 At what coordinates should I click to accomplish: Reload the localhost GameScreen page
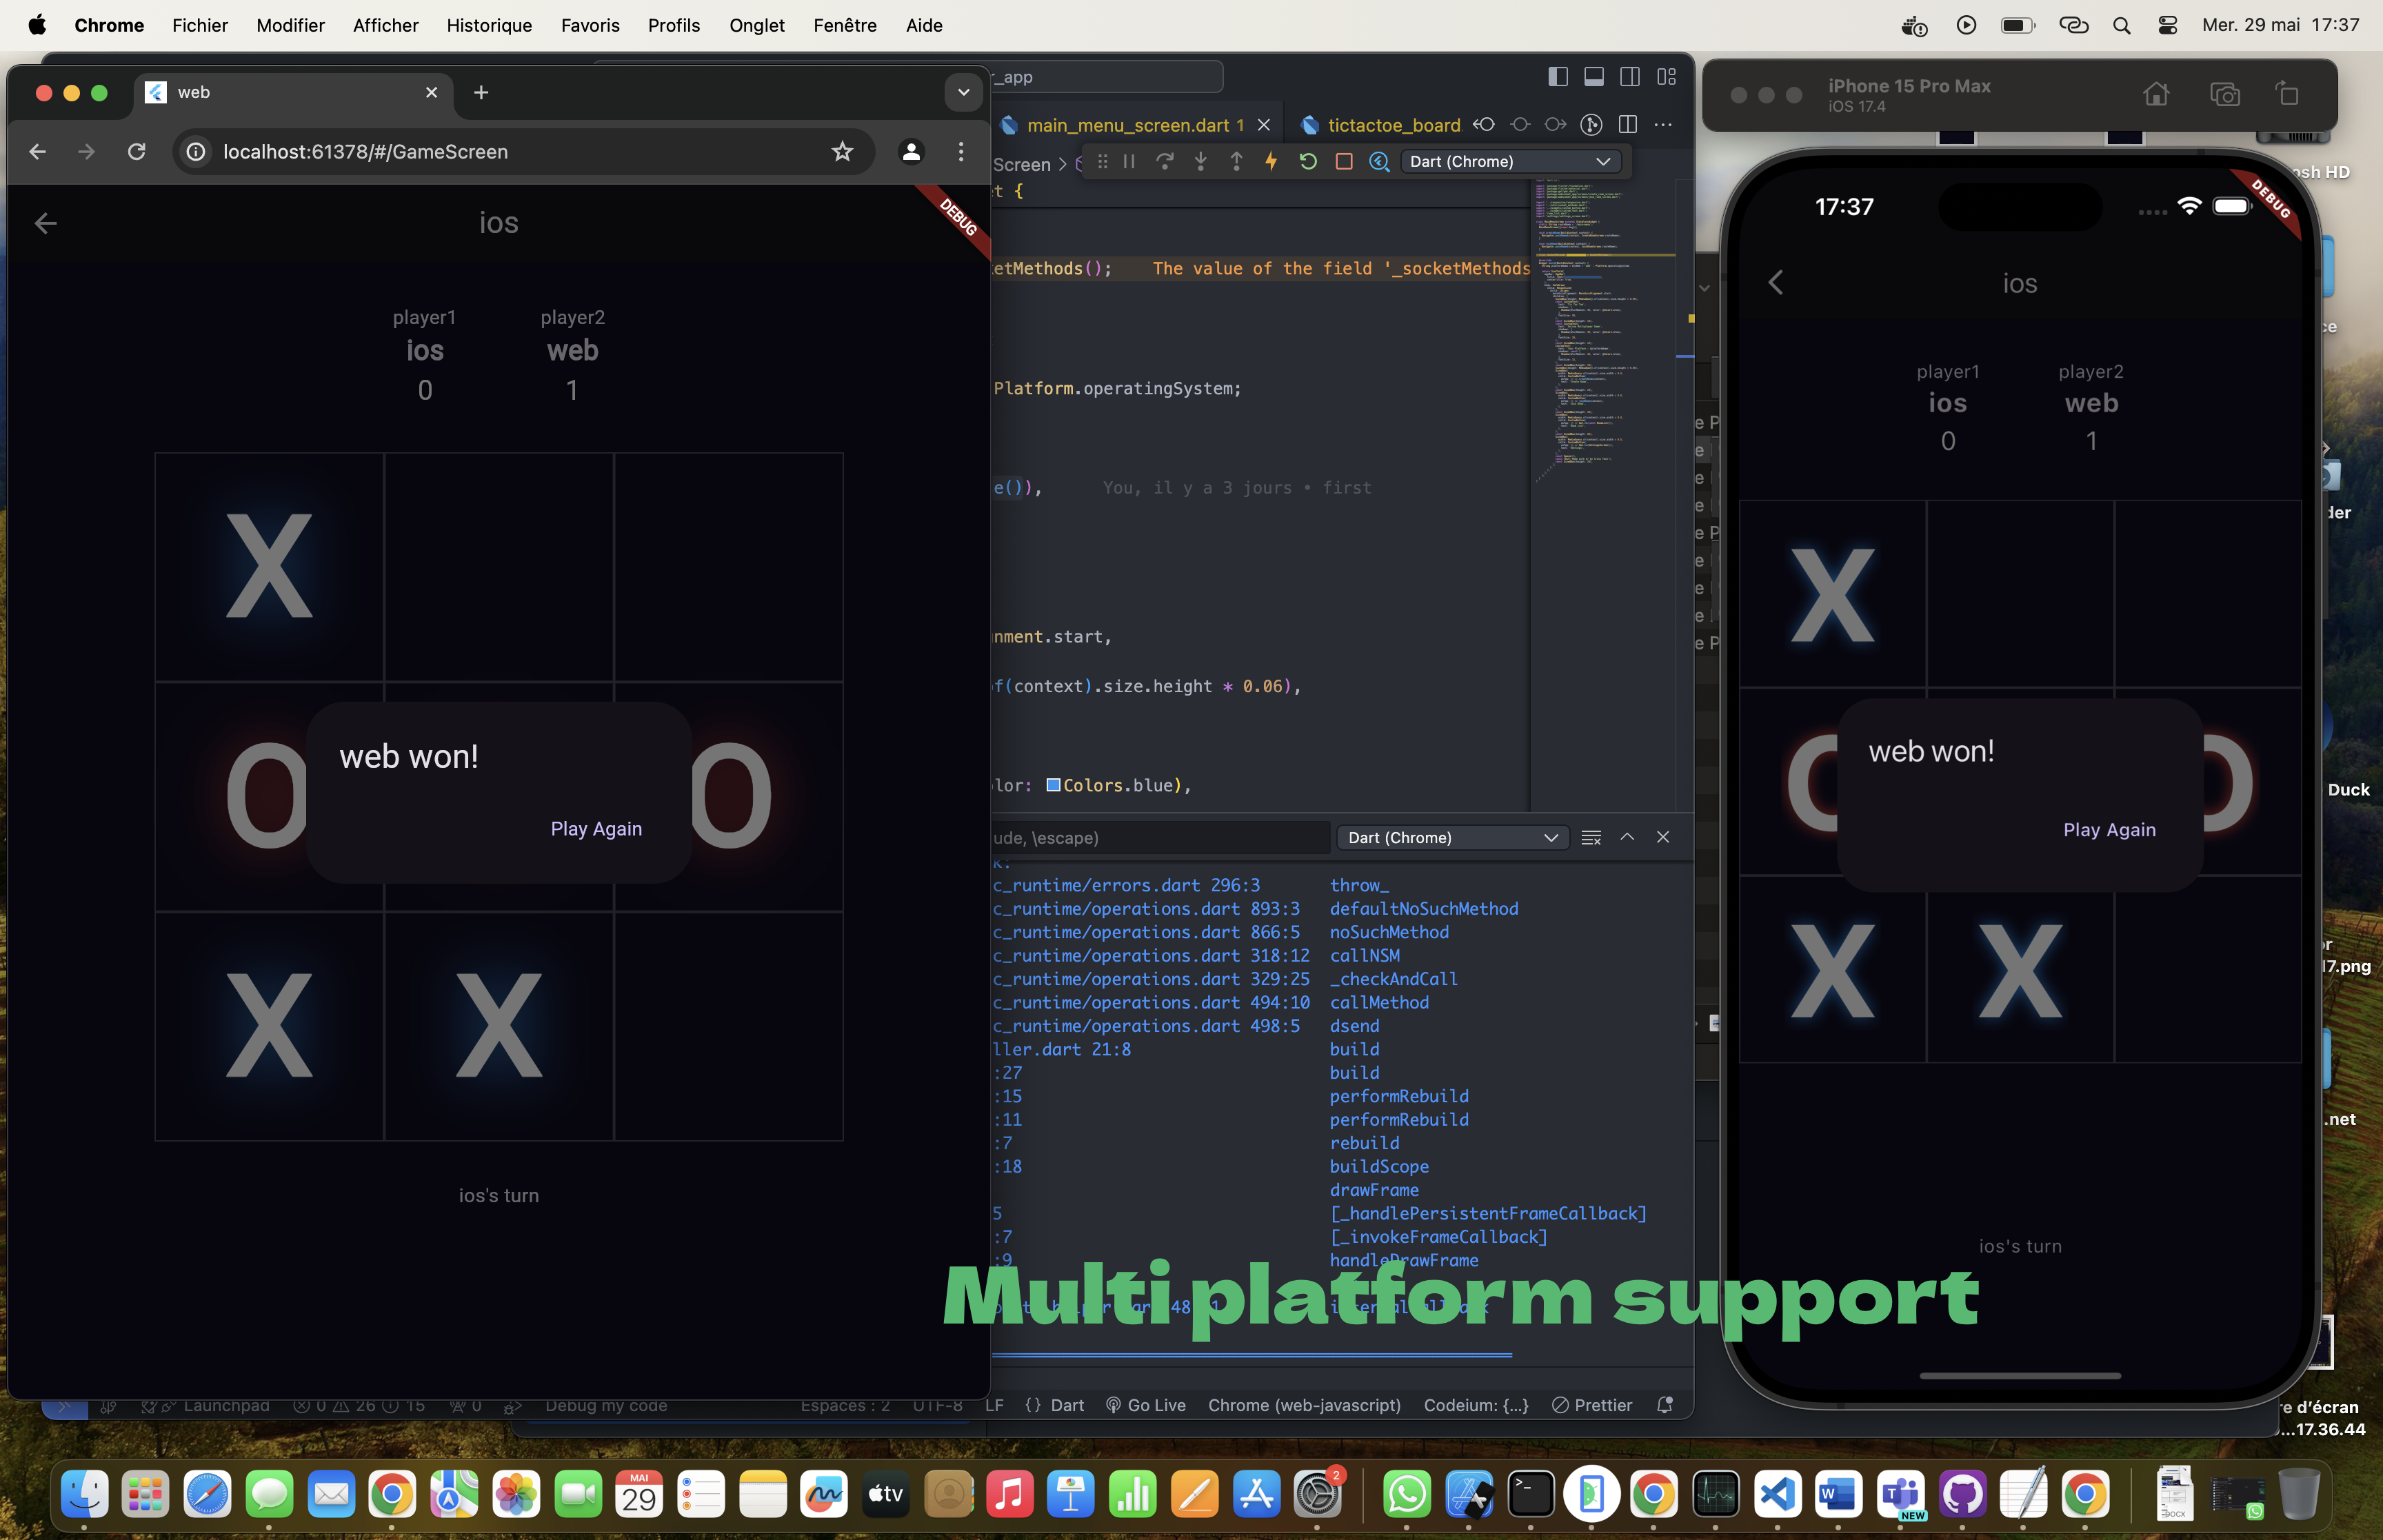[137, 151]
